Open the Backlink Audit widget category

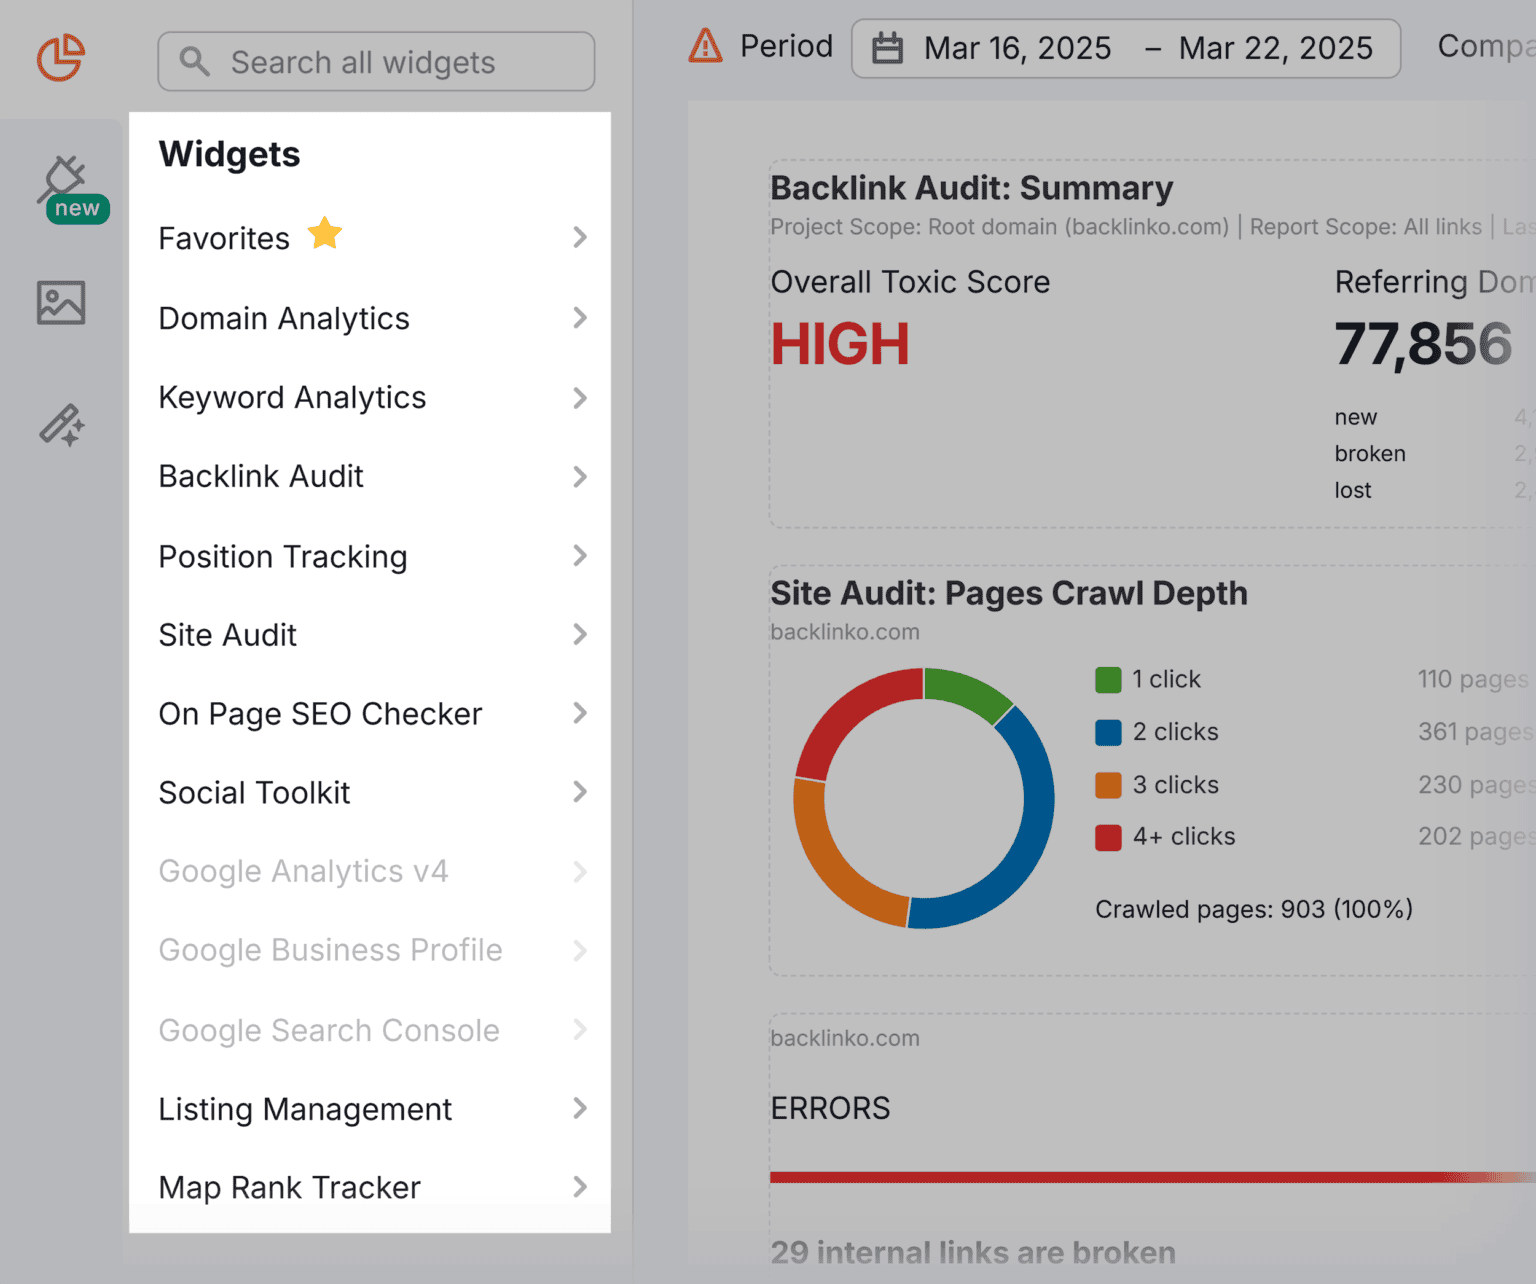(x=261, y=477)
